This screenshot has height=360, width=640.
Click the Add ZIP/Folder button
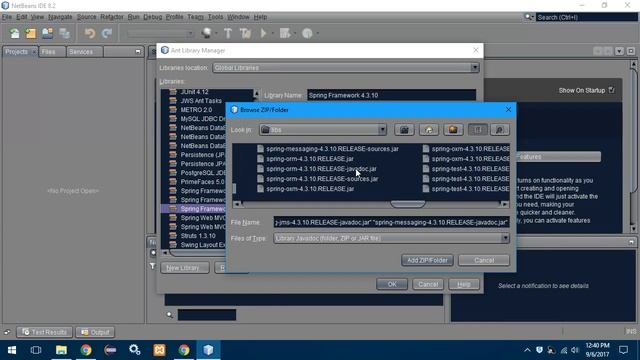(427, 260)
